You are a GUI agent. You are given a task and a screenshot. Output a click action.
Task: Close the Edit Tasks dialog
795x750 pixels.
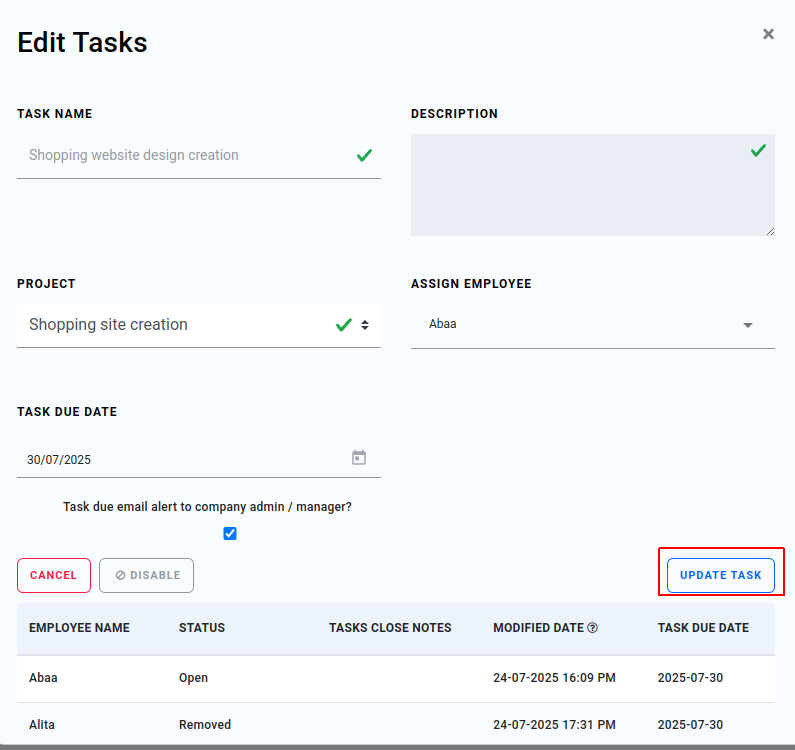(x=768, y=34)
